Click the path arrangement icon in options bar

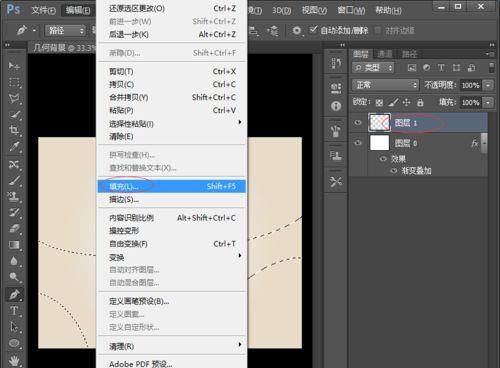(x=273, y=31)
